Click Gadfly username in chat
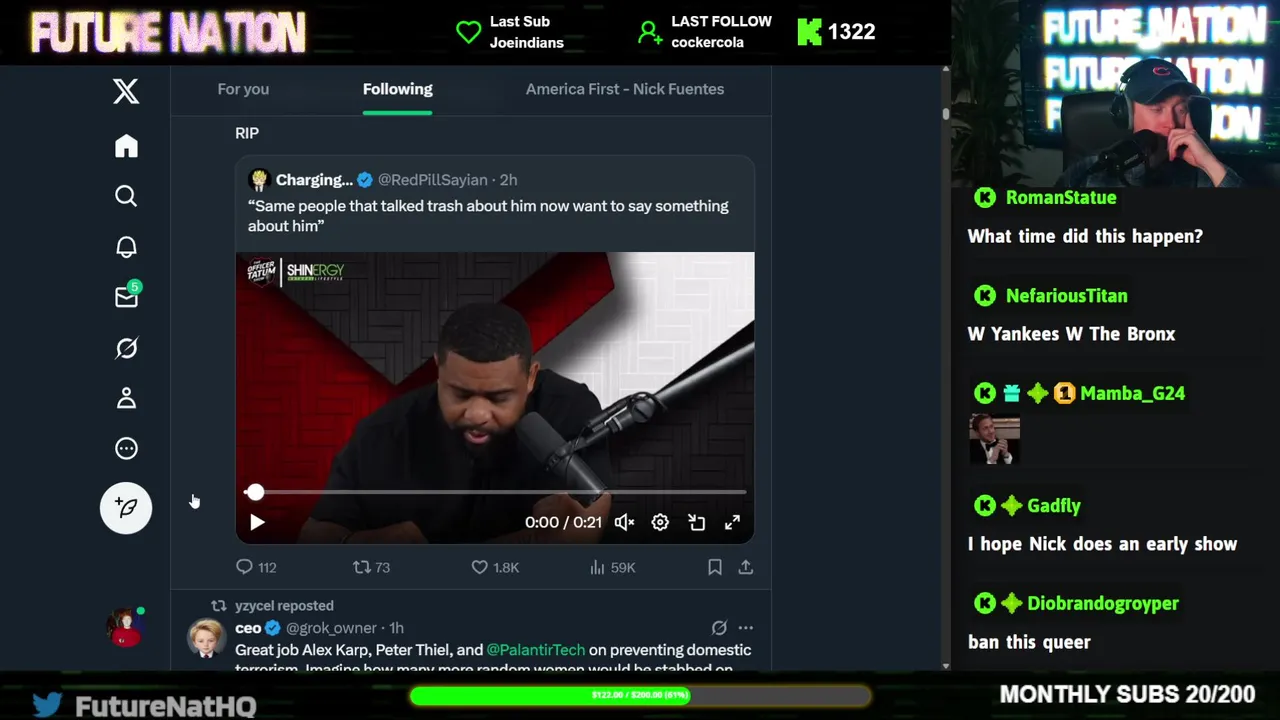Viewport: 1280px width, 720px height. [x=1054, y=506]
